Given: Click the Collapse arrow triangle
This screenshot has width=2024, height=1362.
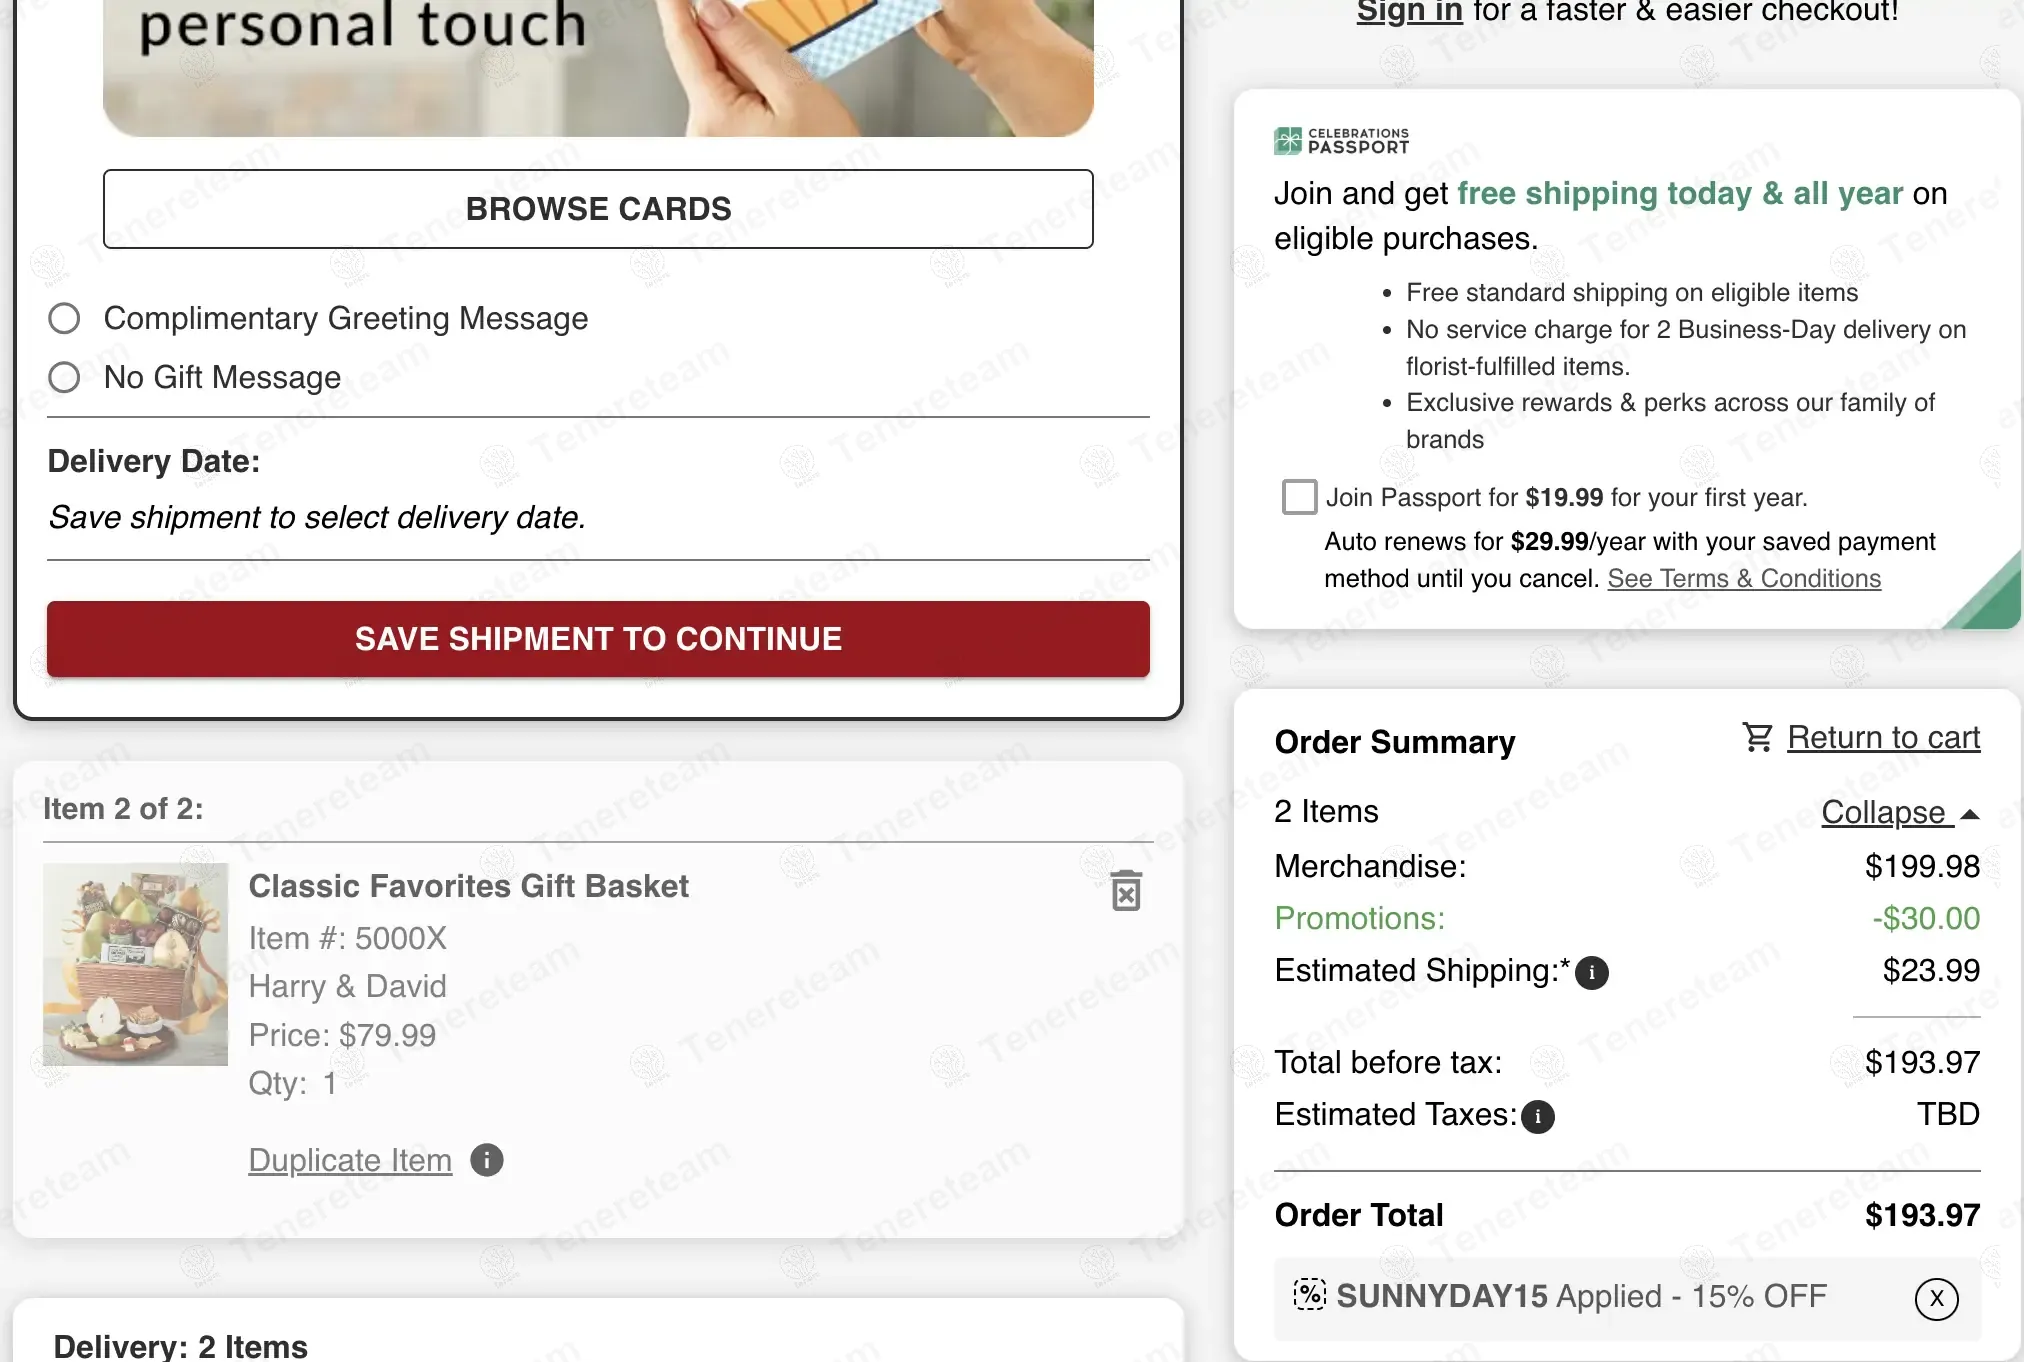Looking at the screenshot, I should coord(1970,814).
